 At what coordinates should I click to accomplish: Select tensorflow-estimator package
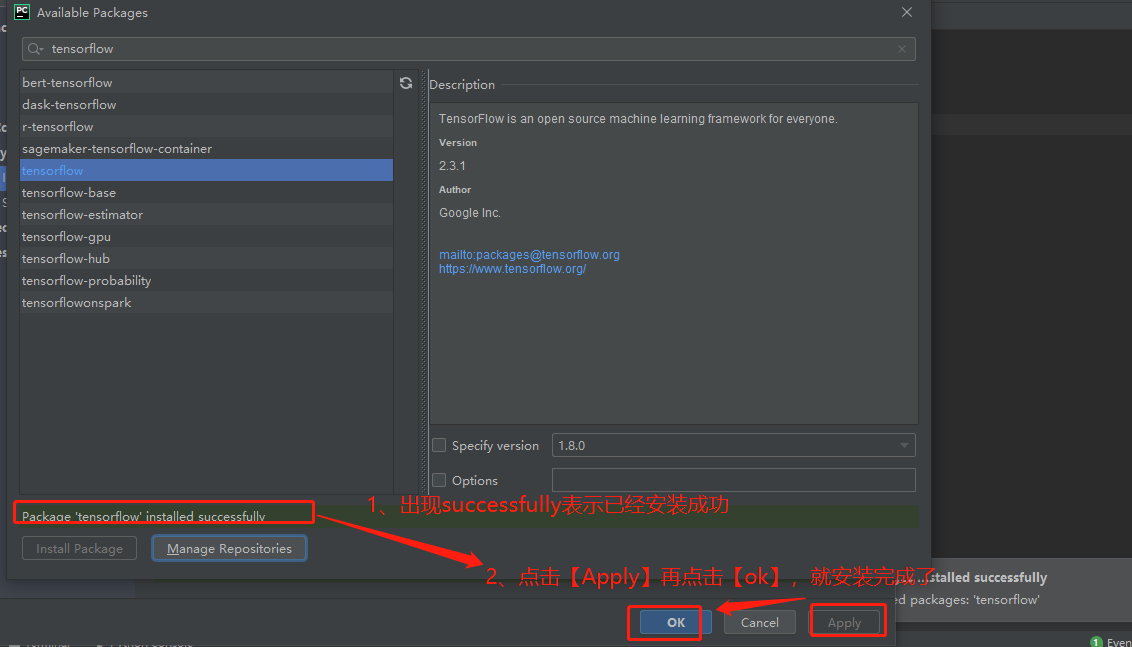pos(206,214)
